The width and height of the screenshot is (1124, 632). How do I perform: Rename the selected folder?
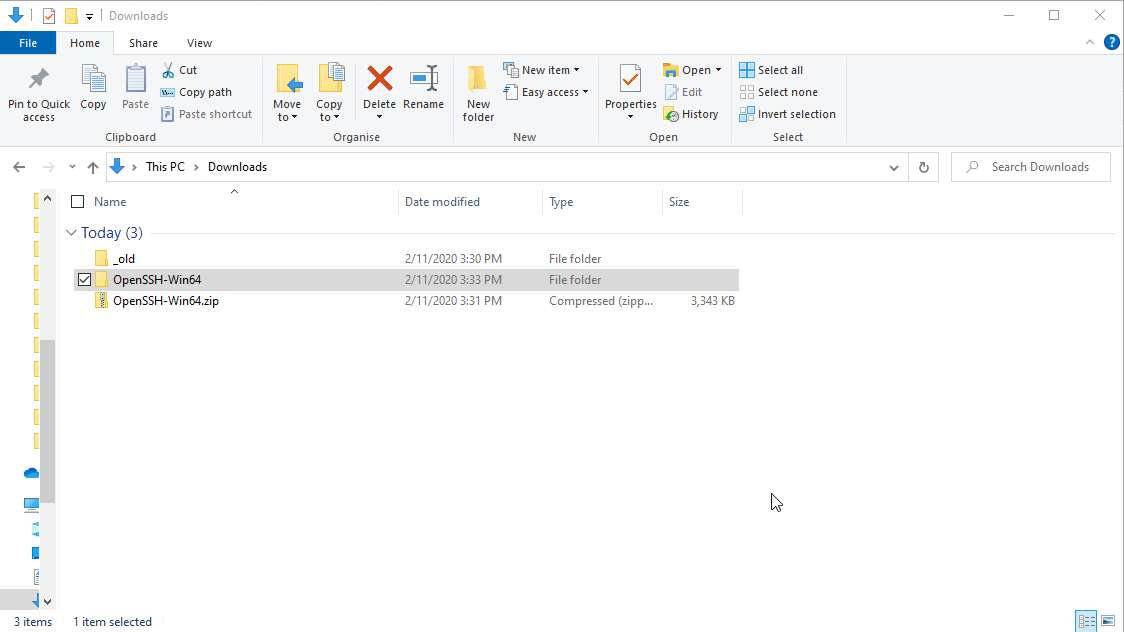tap(423, 87)
